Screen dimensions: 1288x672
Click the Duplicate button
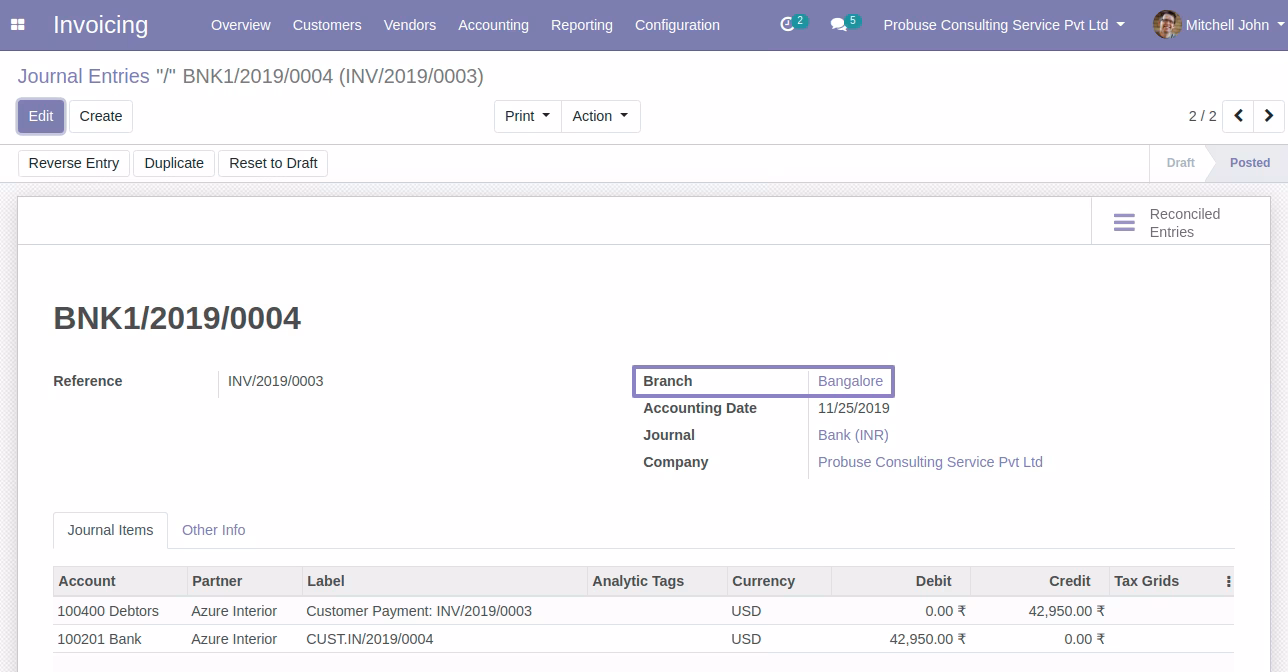174,163
